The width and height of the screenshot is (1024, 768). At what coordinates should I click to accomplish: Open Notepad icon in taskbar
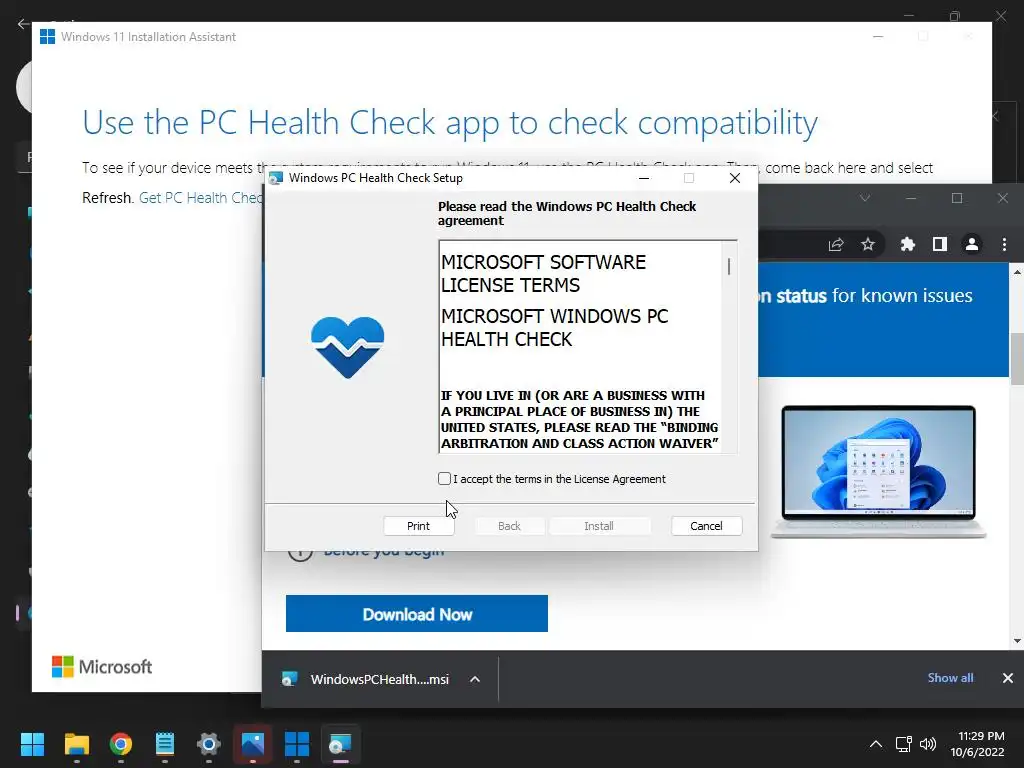click(165, 744)
